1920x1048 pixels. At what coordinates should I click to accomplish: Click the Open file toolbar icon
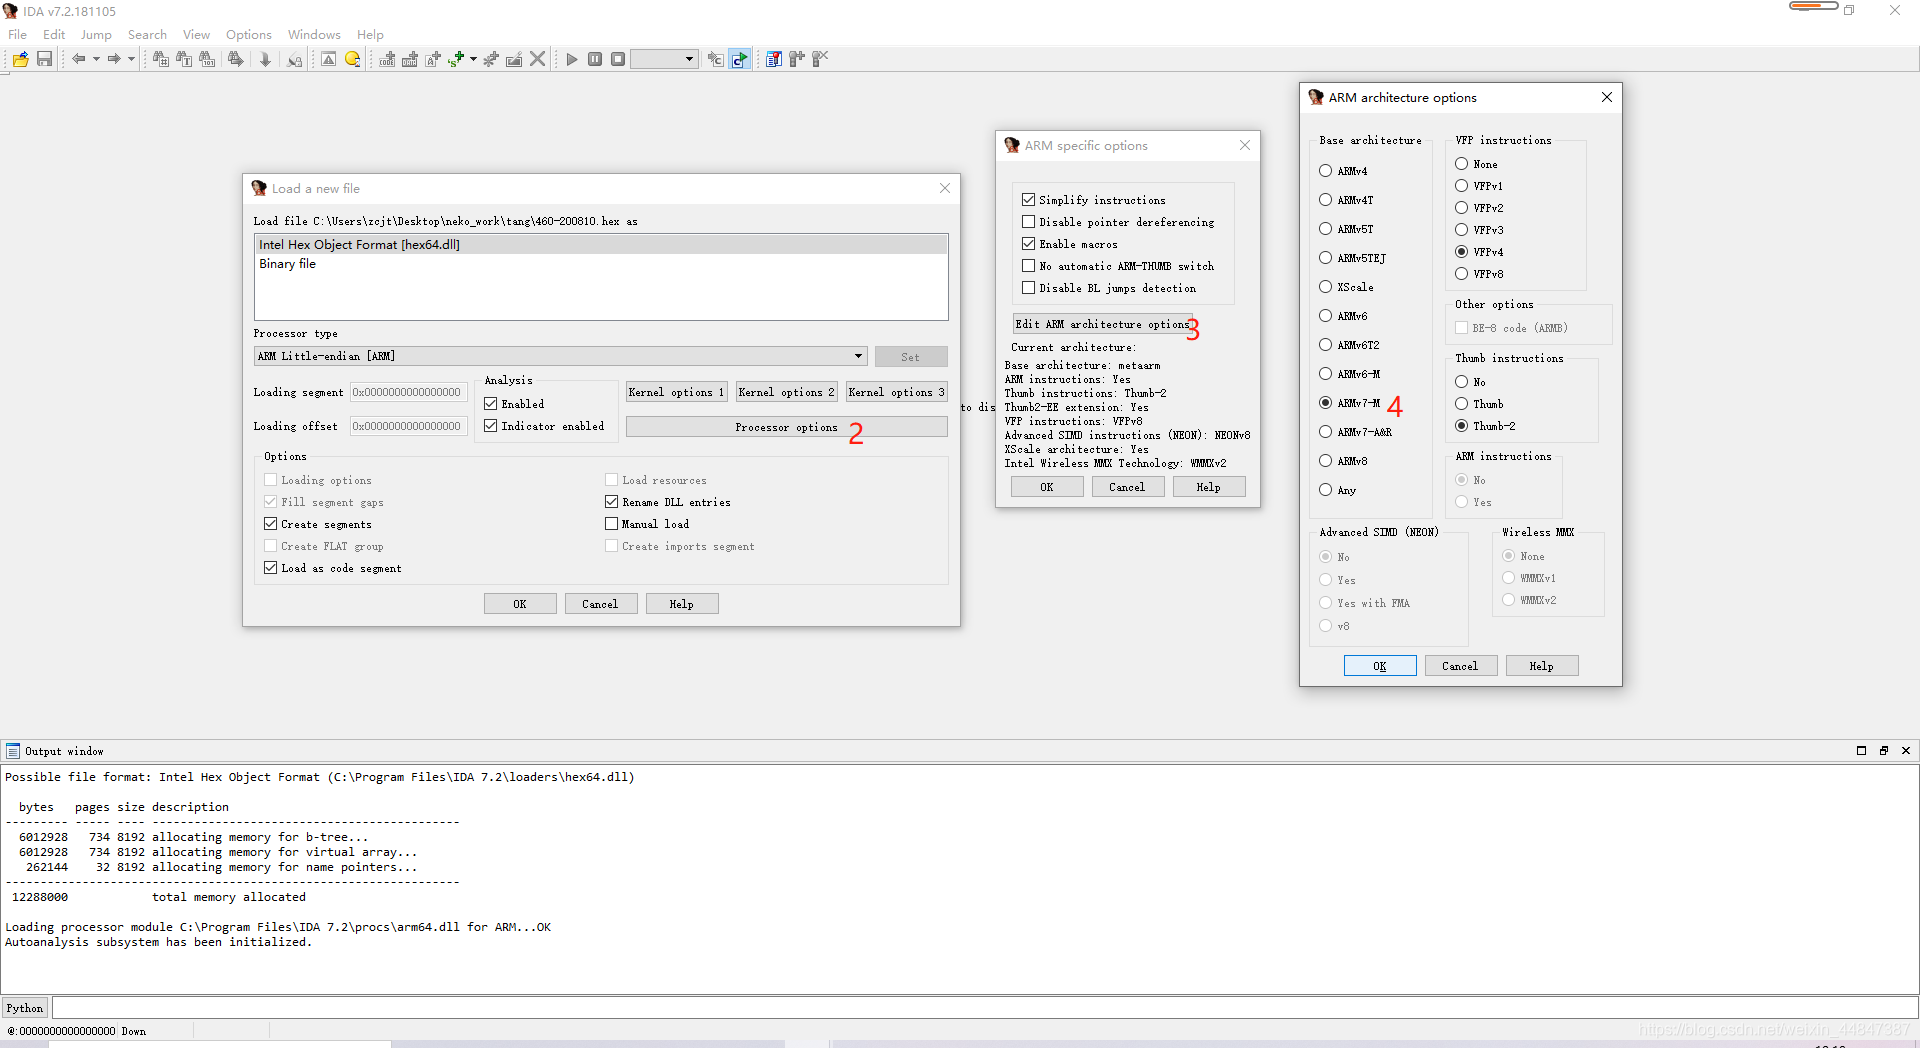20,59
